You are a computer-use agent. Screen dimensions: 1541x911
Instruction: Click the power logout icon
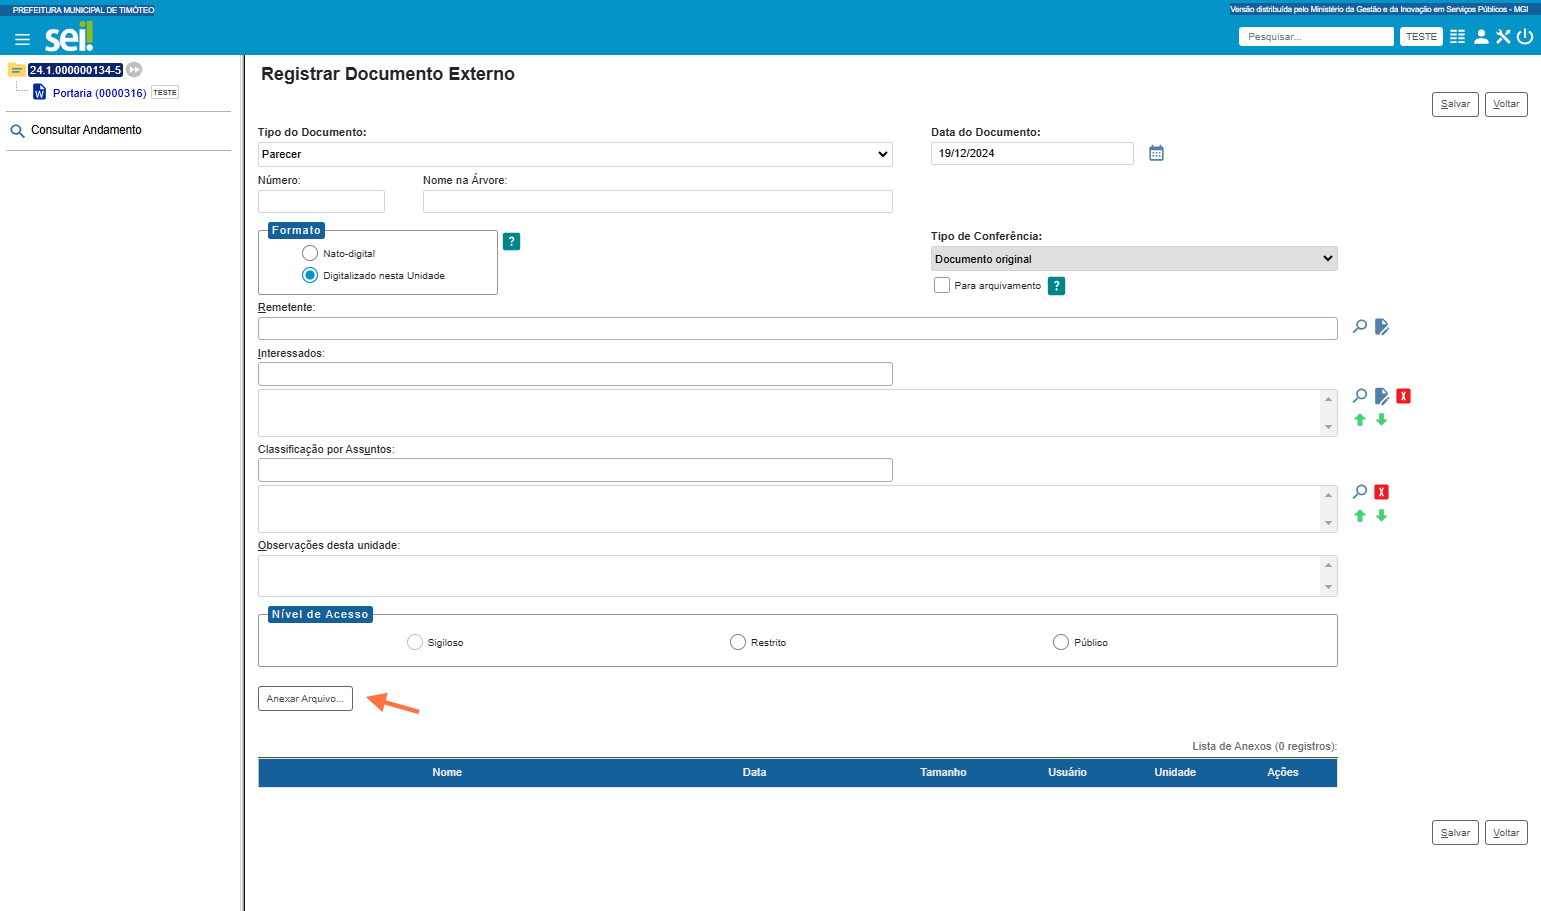click(1525, 37)
